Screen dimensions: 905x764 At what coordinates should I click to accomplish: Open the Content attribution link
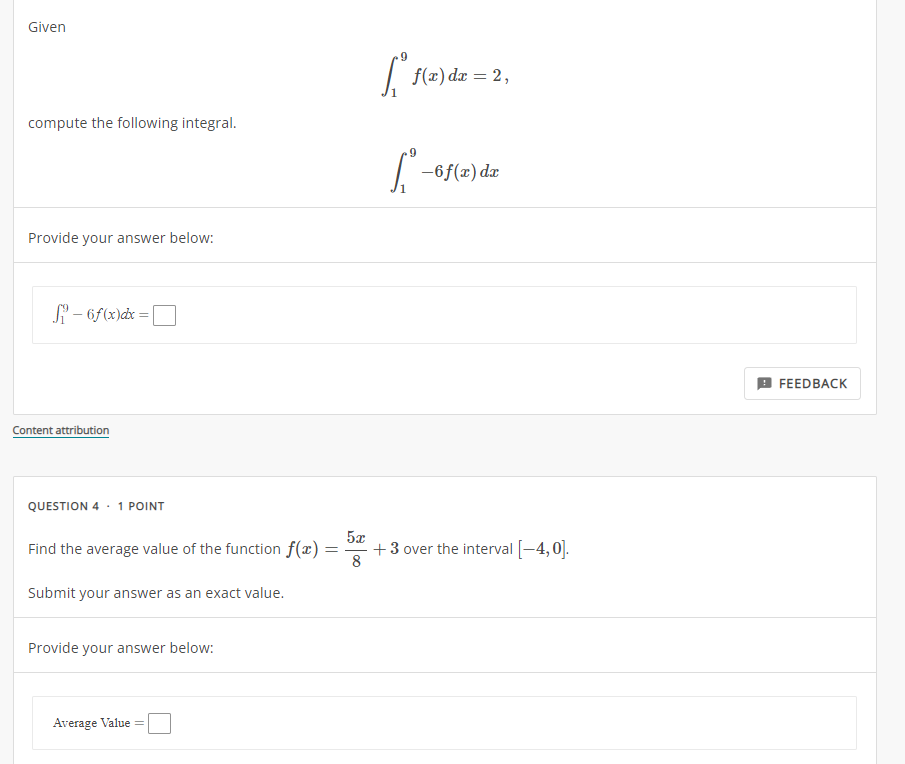tap(61, 430)
